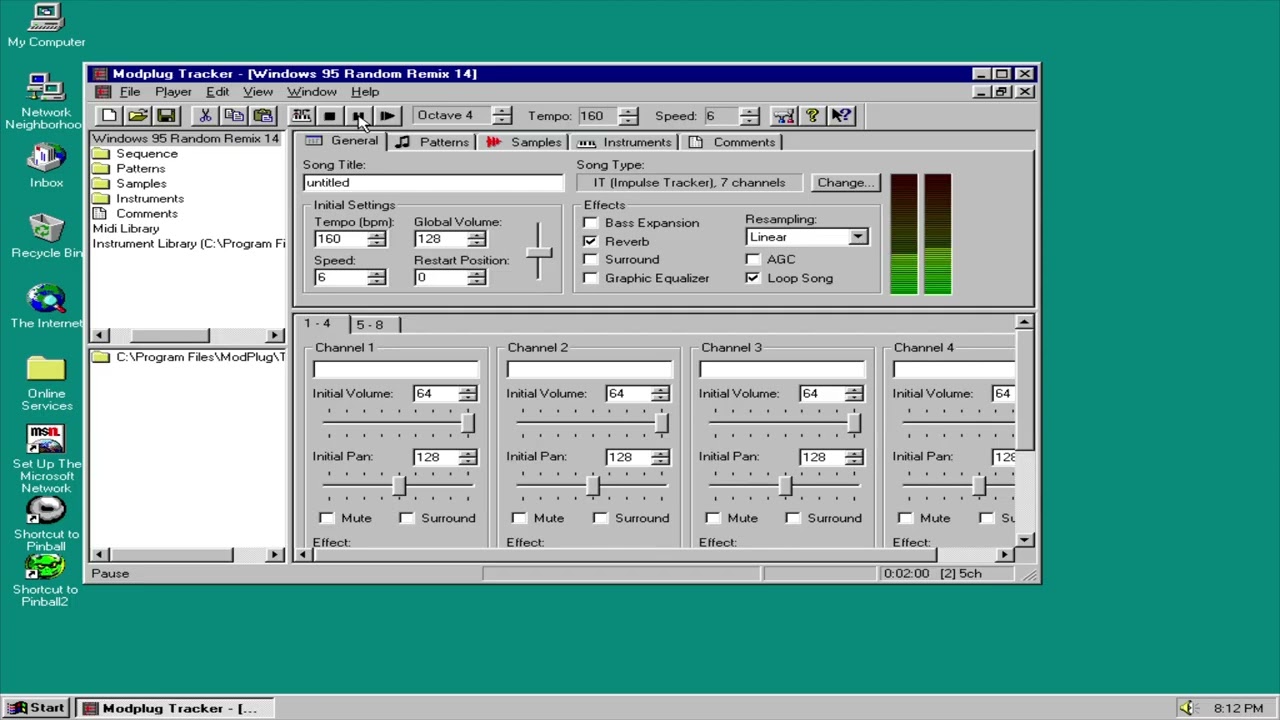Screen dimensions: 1280x720
Task: Select Midi Library in the tree
Action: [x=126, y=229]
